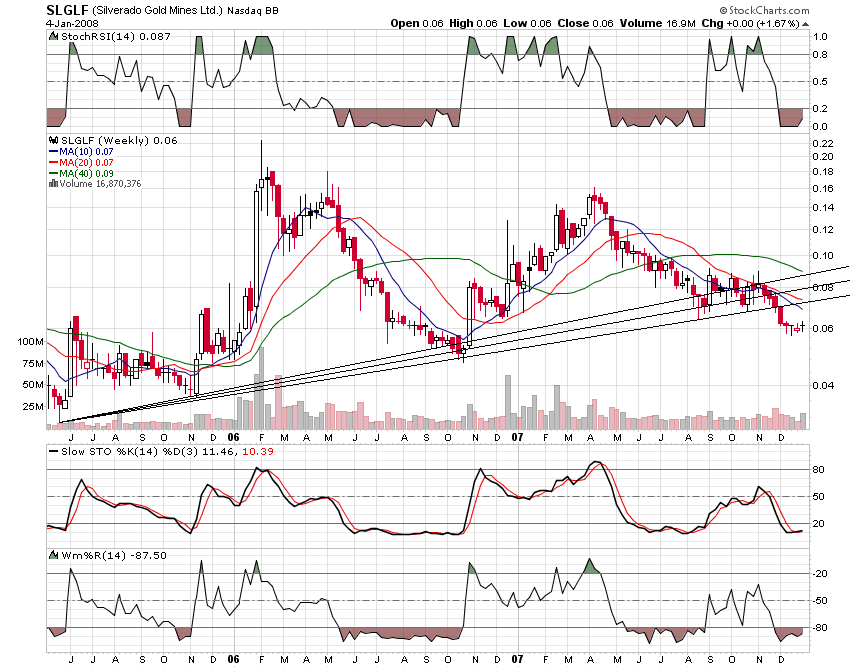Click the 'Low 0.06' value

pos(527,23)
